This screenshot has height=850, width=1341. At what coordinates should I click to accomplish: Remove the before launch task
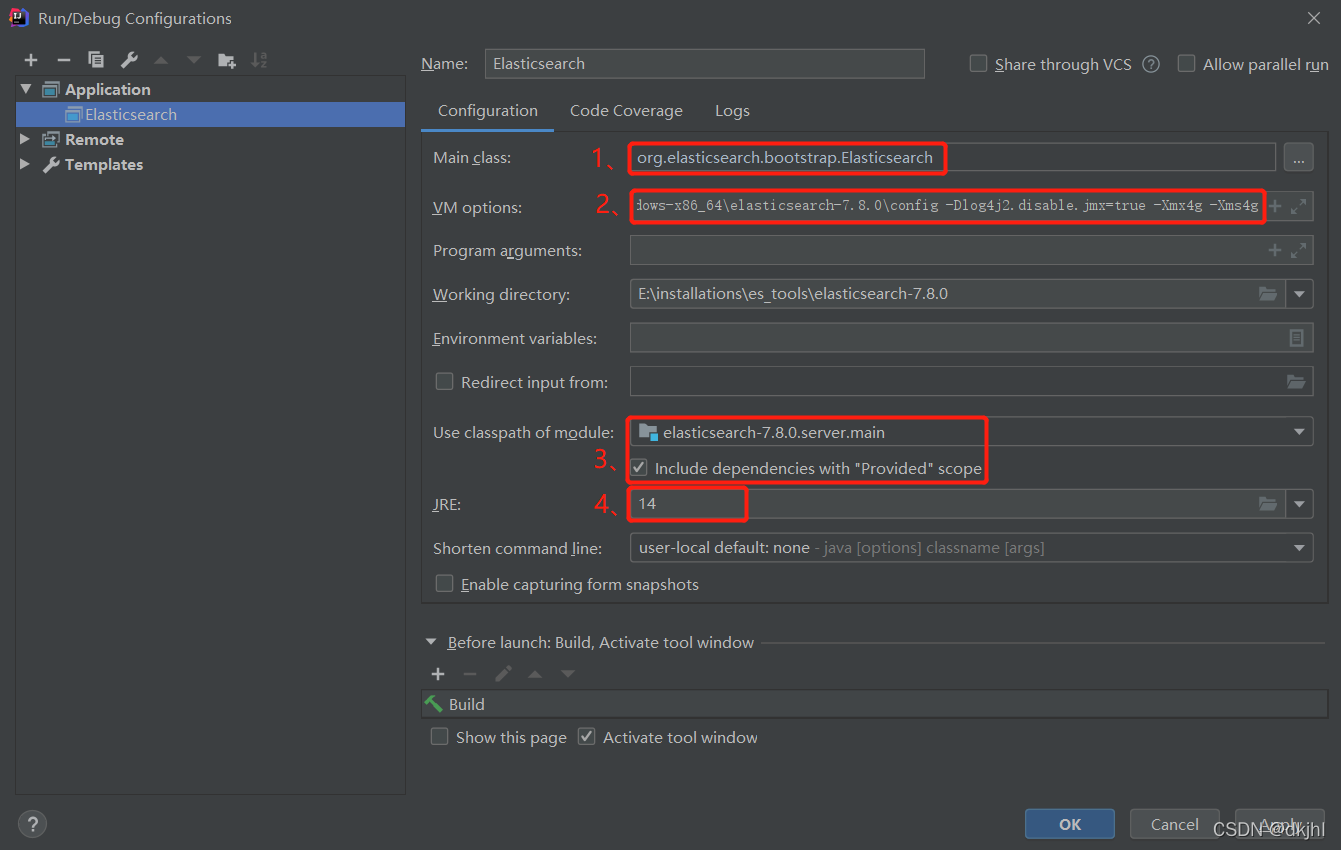pyautogui.click(x=470, y=674)
